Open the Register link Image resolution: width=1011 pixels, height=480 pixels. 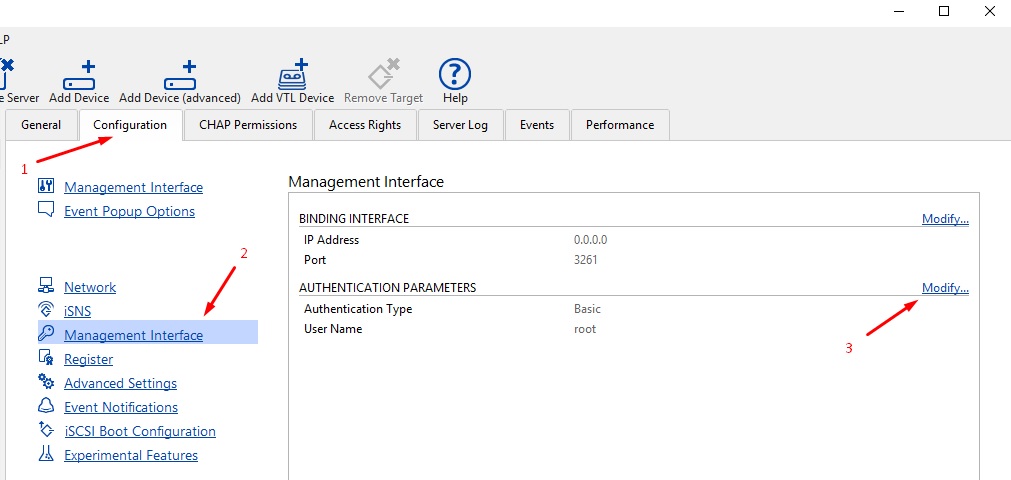tap(88, 359)
